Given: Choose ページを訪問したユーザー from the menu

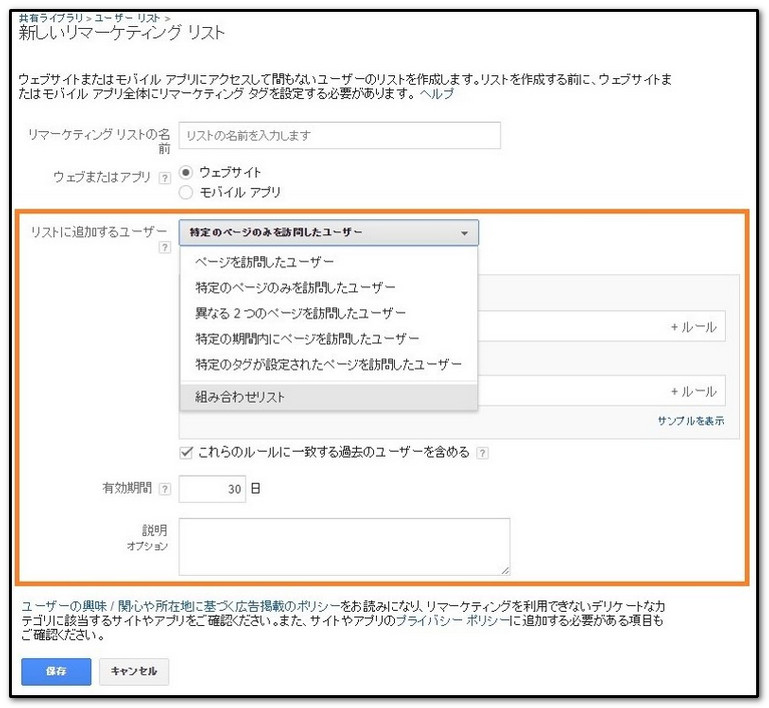Looking at the screenshot, I should 329,262.
